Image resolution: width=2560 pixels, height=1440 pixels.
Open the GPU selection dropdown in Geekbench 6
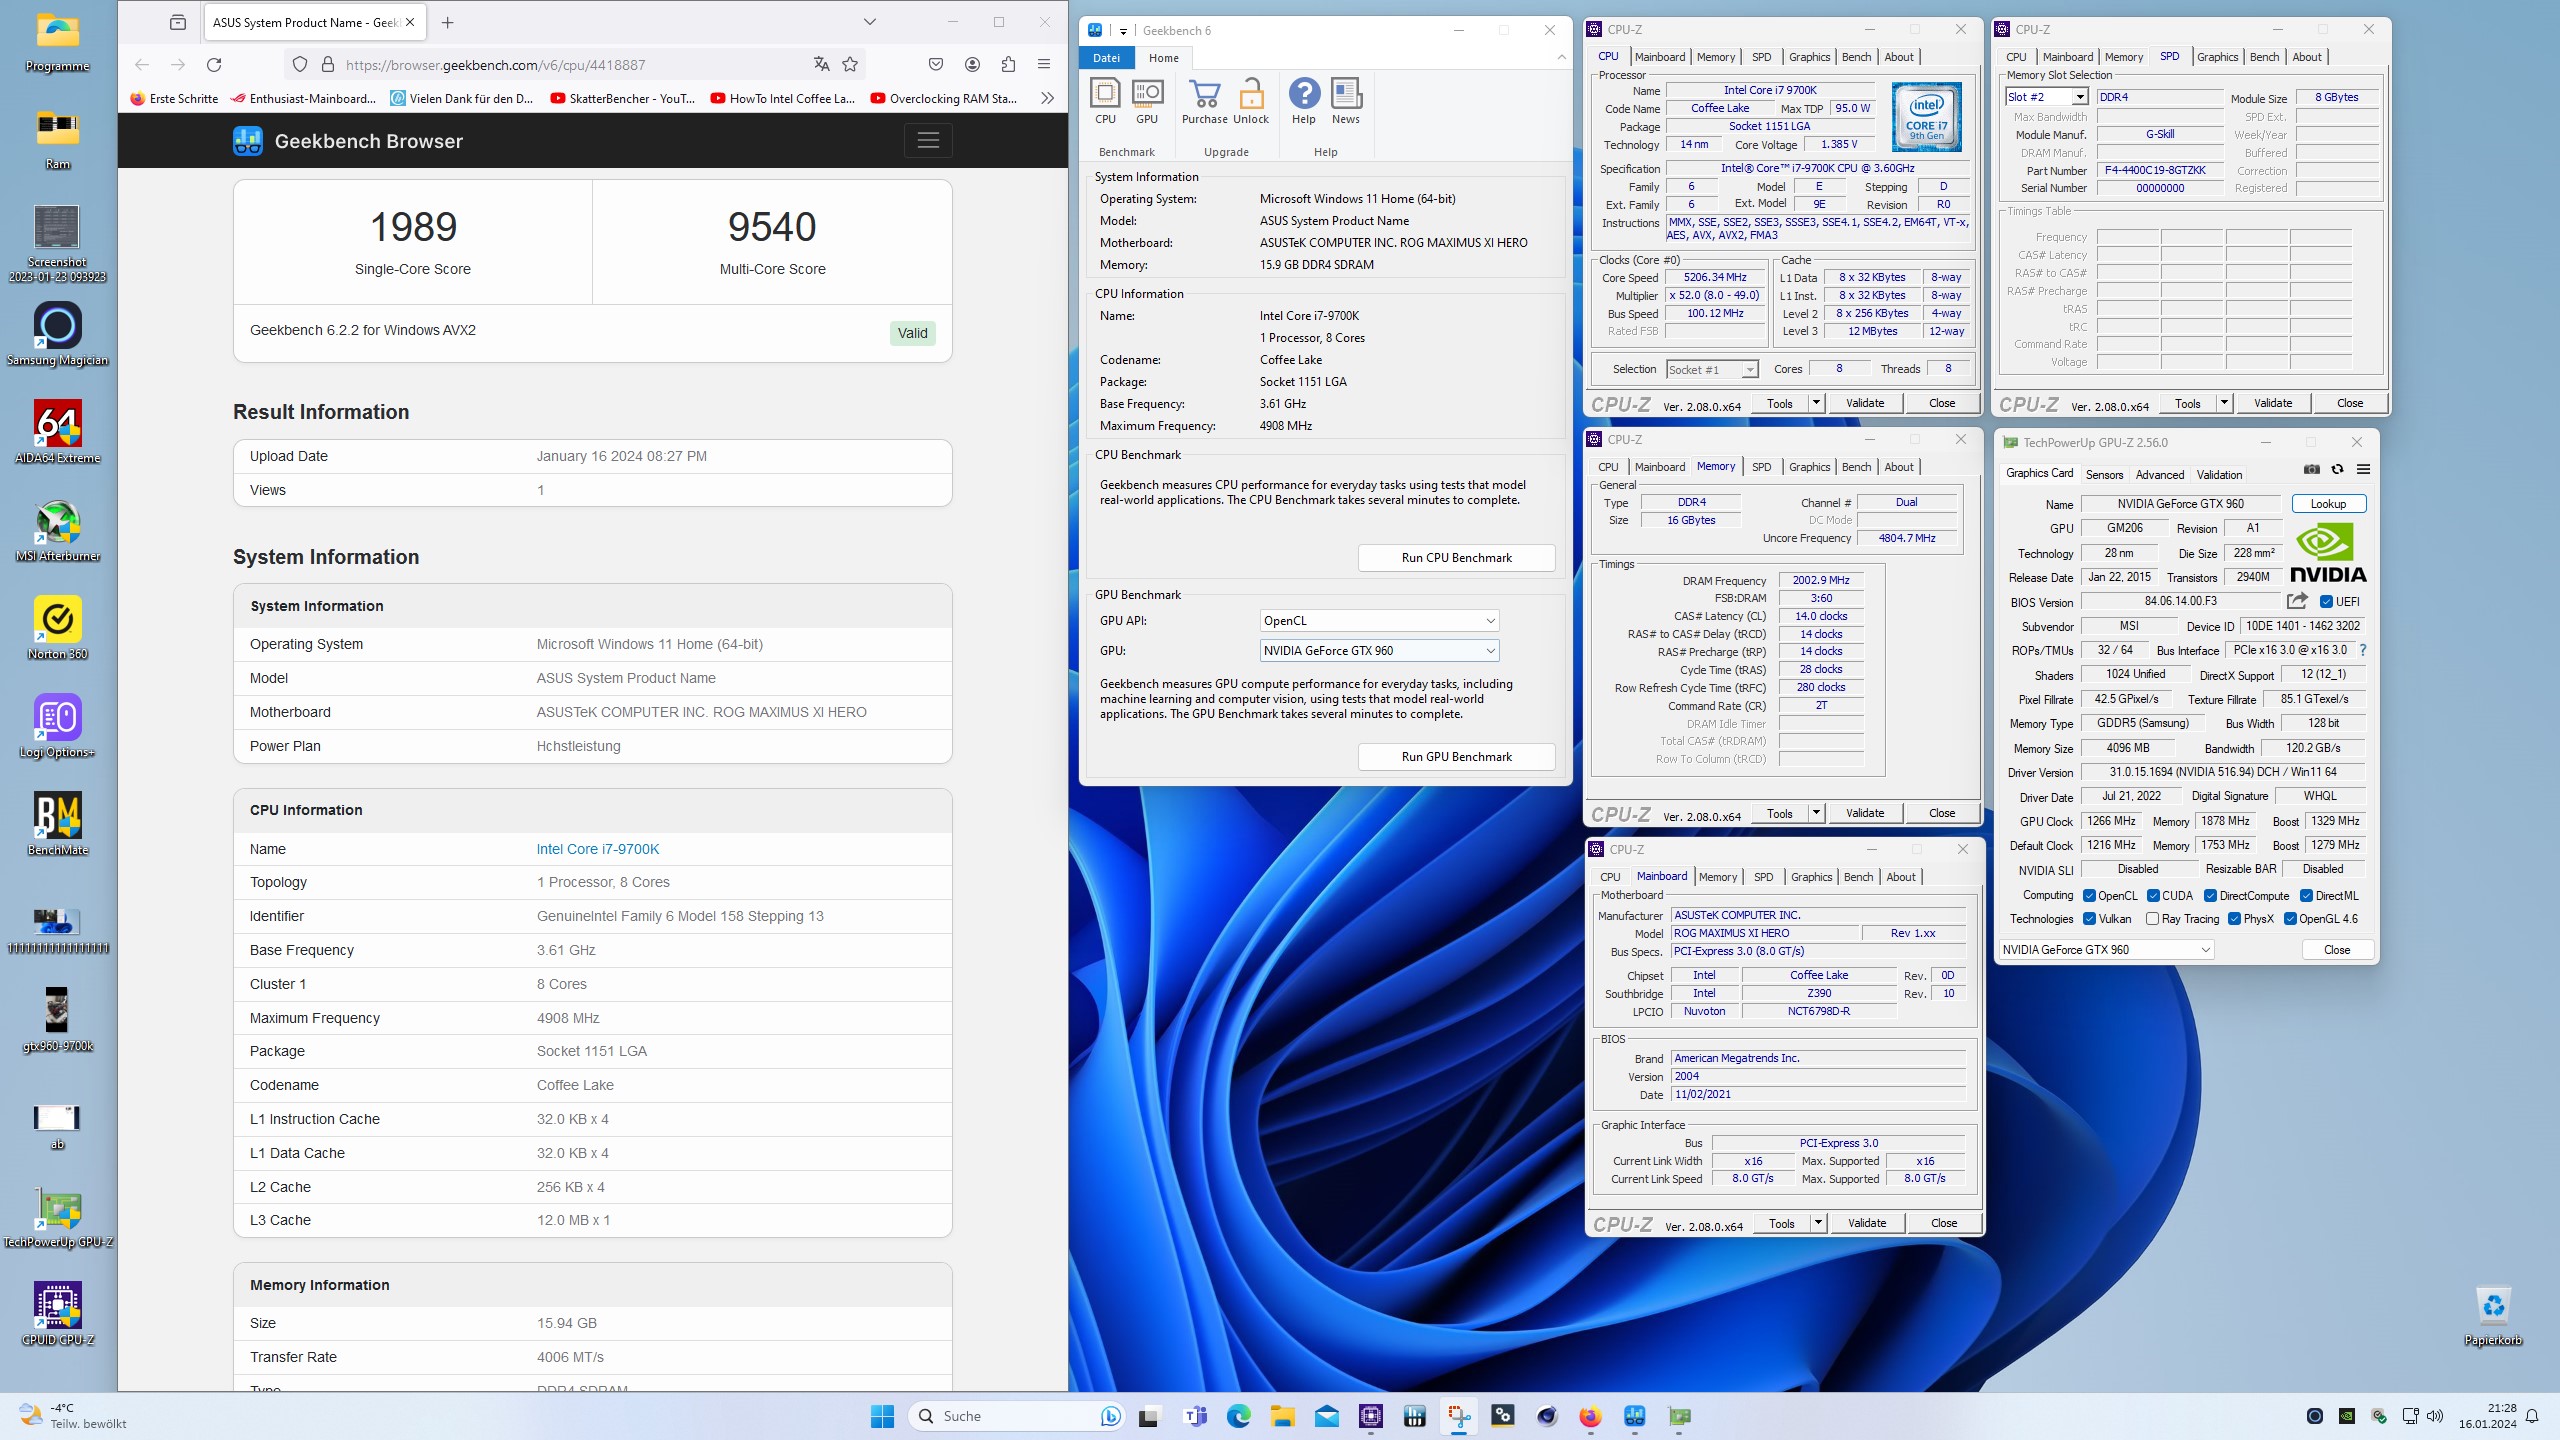tap(1379, 651)
